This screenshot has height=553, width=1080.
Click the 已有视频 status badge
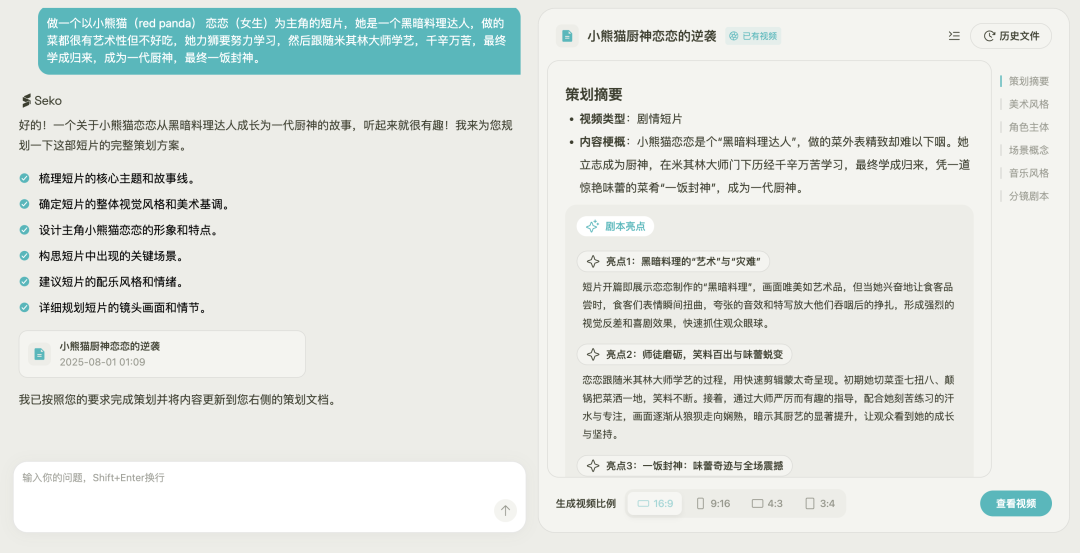[753, 36]
